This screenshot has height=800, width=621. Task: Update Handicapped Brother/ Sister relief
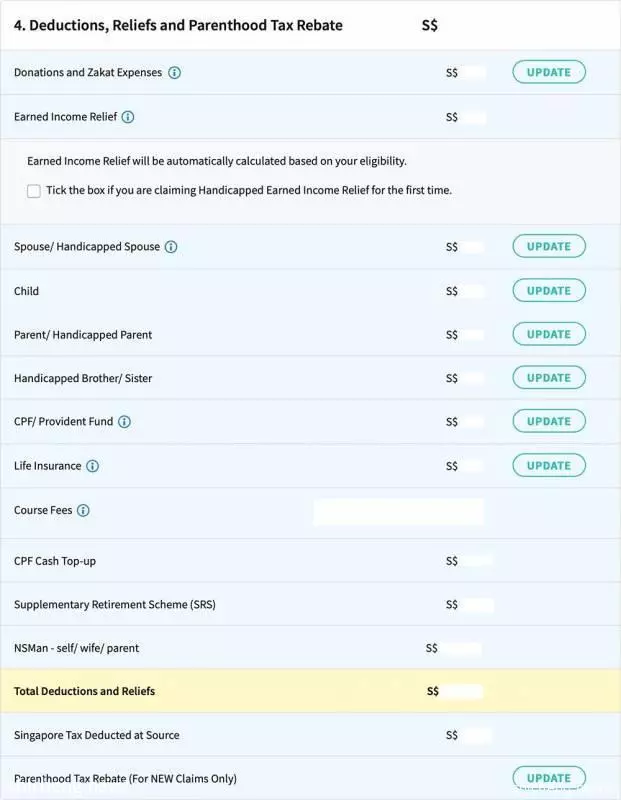pos(549,378)
